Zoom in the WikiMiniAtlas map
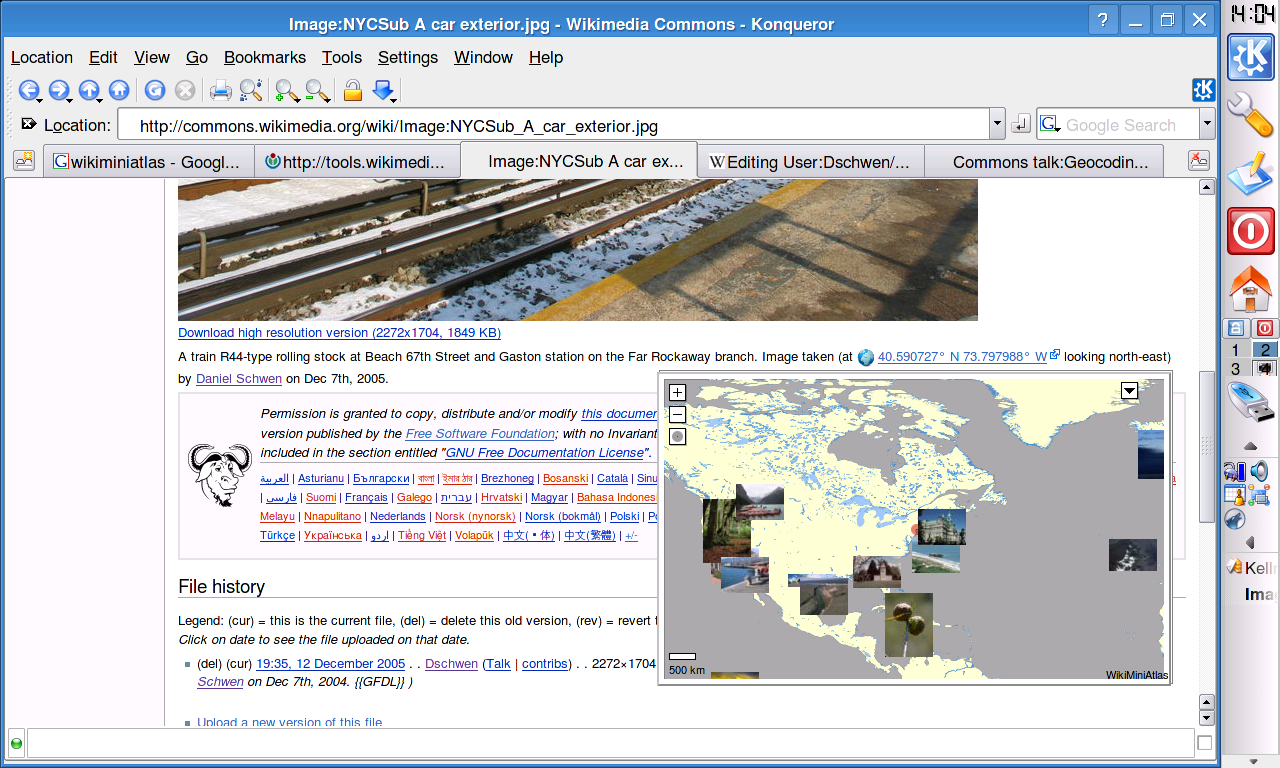1280x768 pixels. pyautogui.click(x=677, y=393)
